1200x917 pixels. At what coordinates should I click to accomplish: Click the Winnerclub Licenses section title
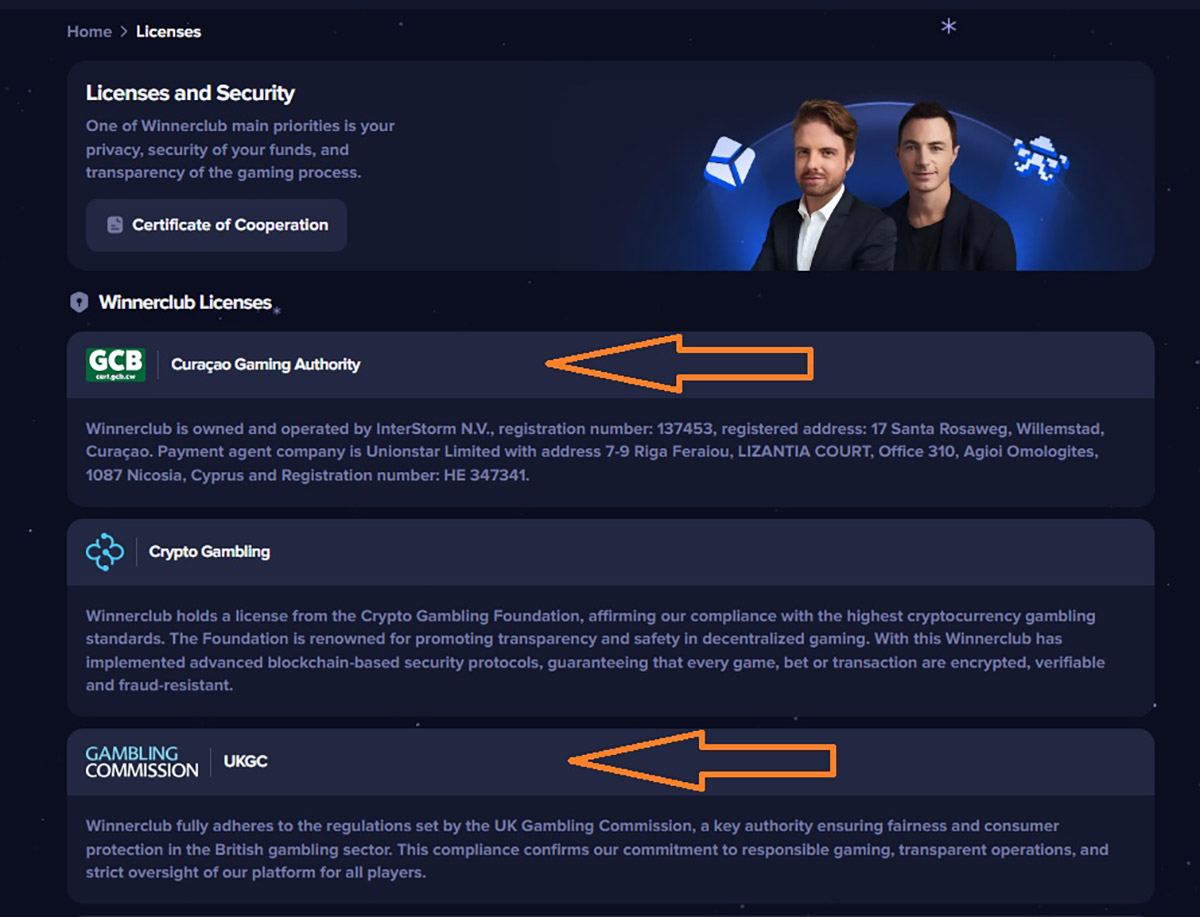[185, 302]
